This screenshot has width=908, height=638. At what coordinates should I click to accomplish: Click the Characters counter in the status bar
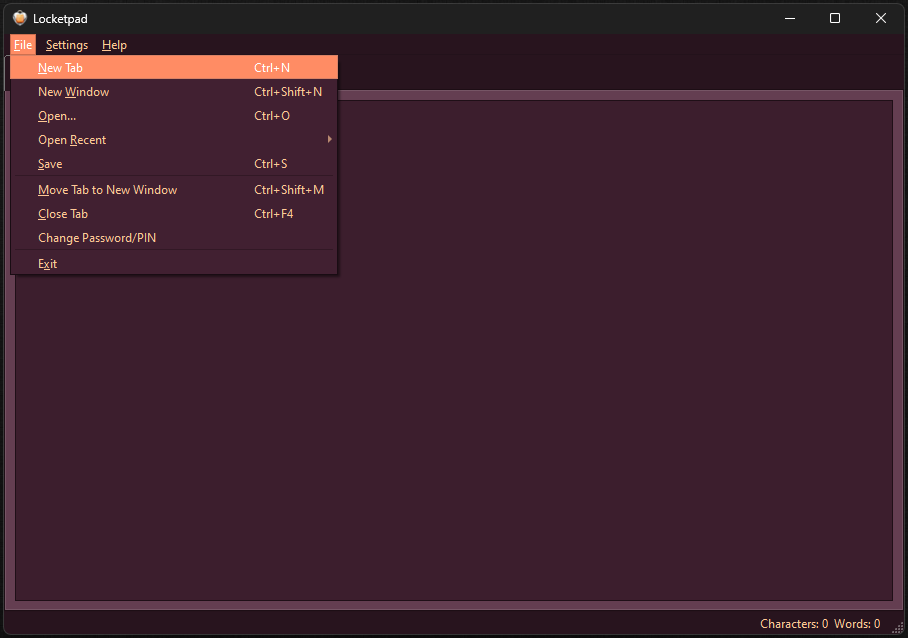pyautogui.click(x=793, y=623)
